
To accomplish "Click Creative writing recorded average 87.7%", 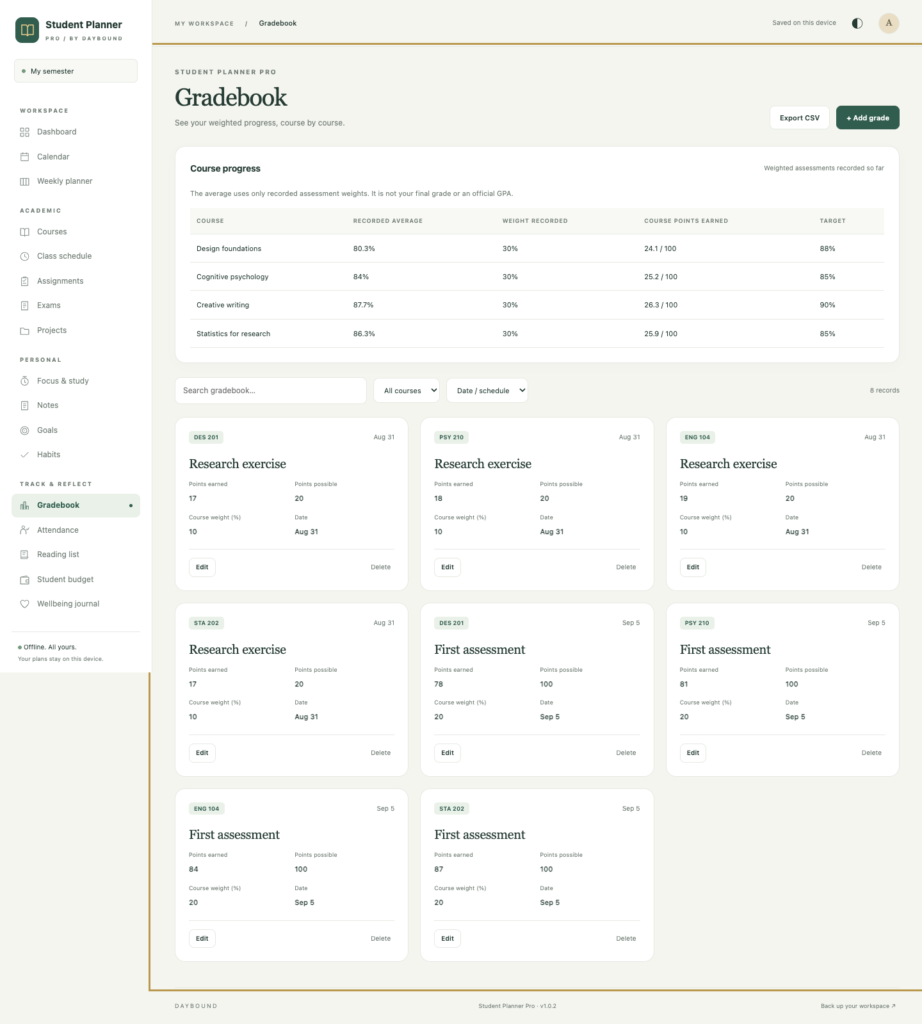I will point(364,305).
